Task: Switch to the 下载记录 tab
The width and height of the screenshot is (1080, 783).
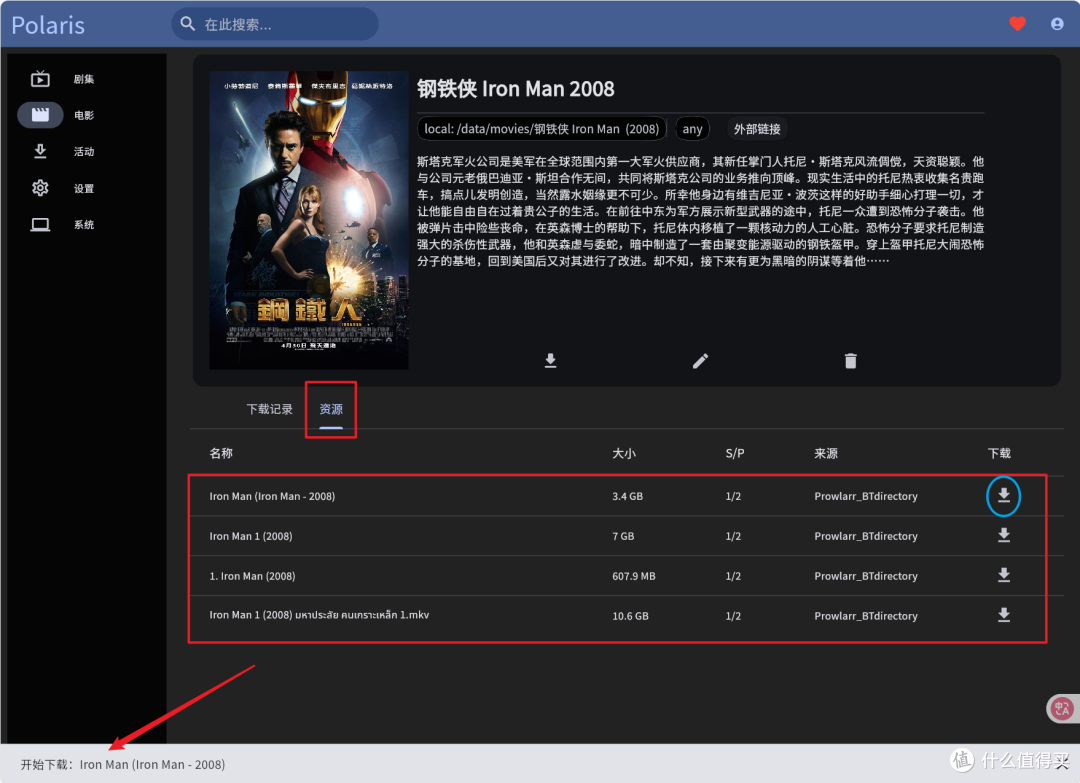Action: coord(269,409)
